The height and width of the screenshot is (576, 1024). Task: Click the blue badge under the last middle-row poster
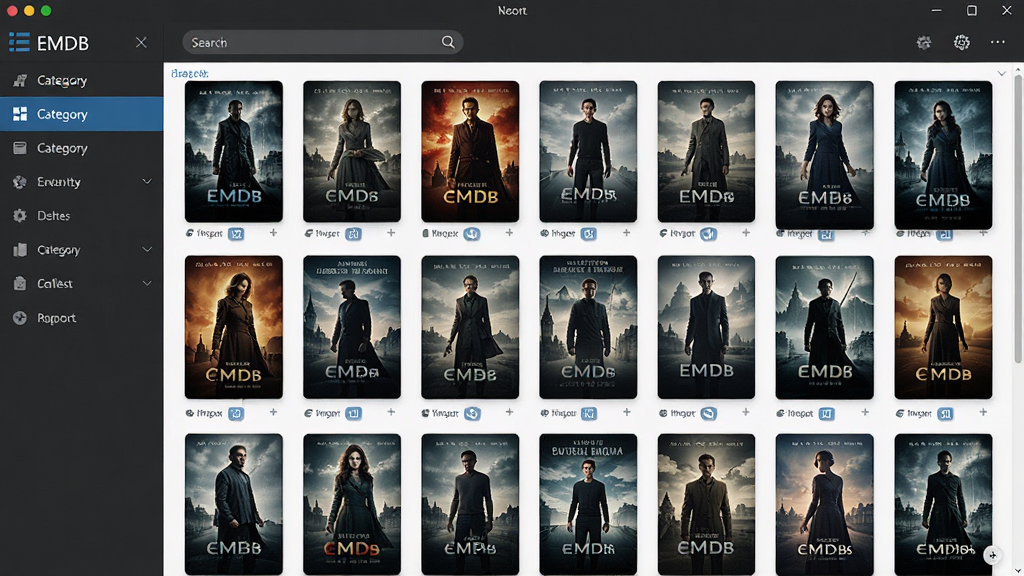944,413
